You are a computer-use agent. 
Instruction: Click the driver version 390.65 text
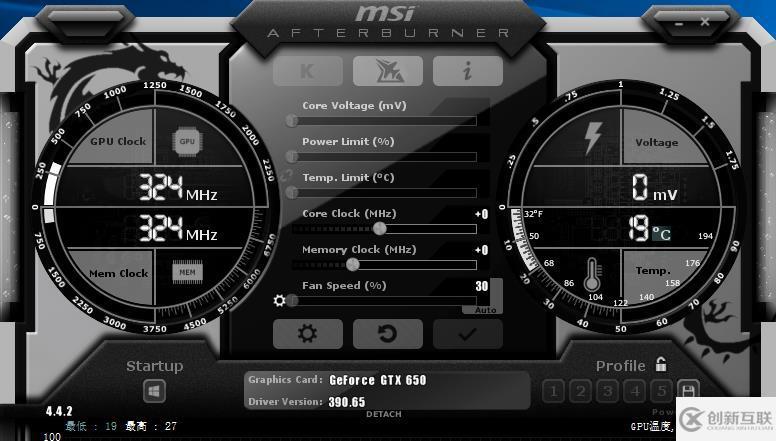pos(347,402)
